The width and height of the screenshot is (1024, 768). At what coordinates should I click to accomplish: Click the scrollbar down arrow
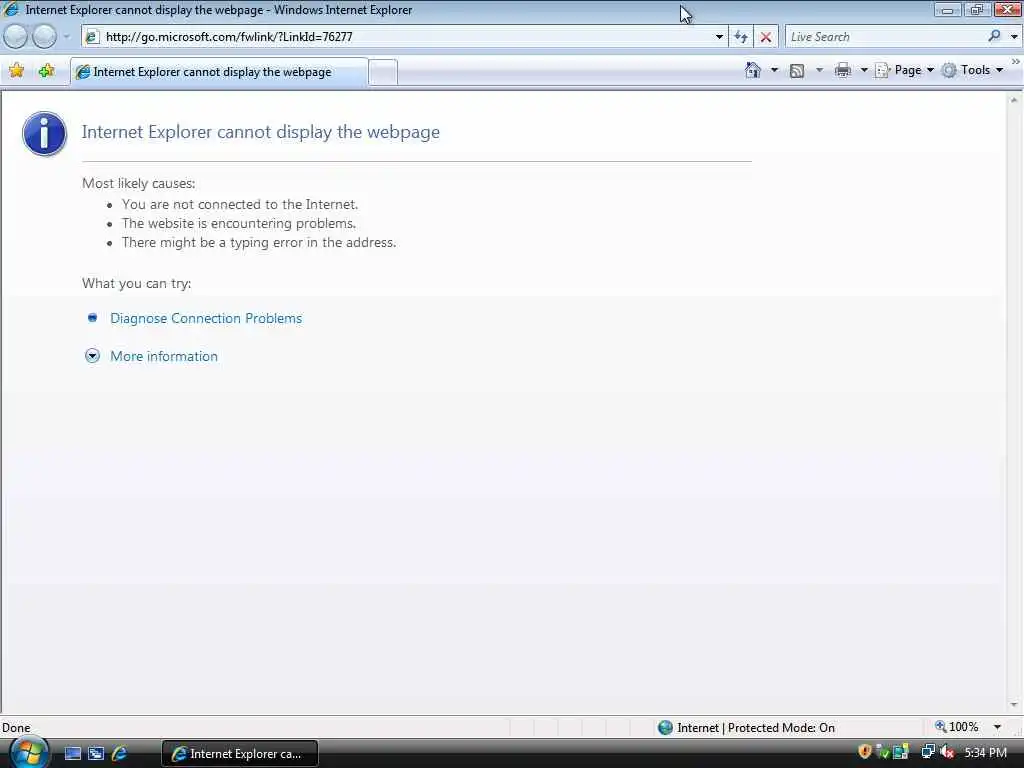pos(1014,705)
